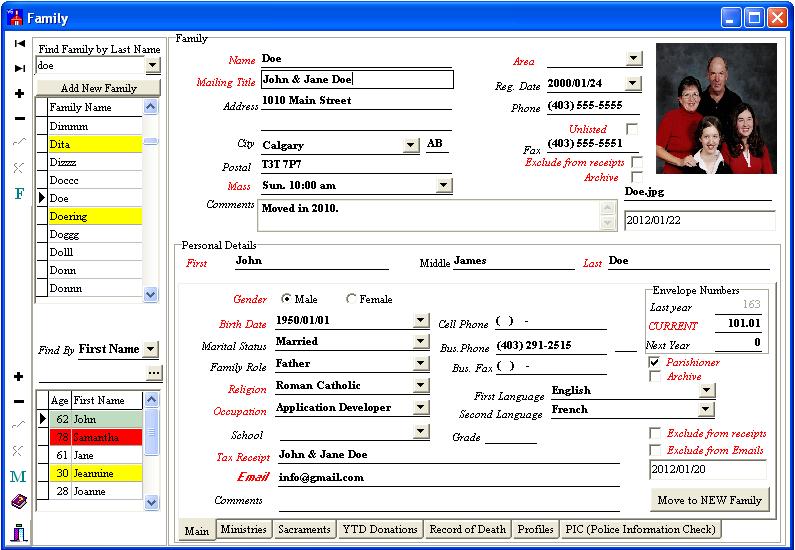Open the purple help book icon
The width and height of the screenshot is (795, 550).
point(19,502)
